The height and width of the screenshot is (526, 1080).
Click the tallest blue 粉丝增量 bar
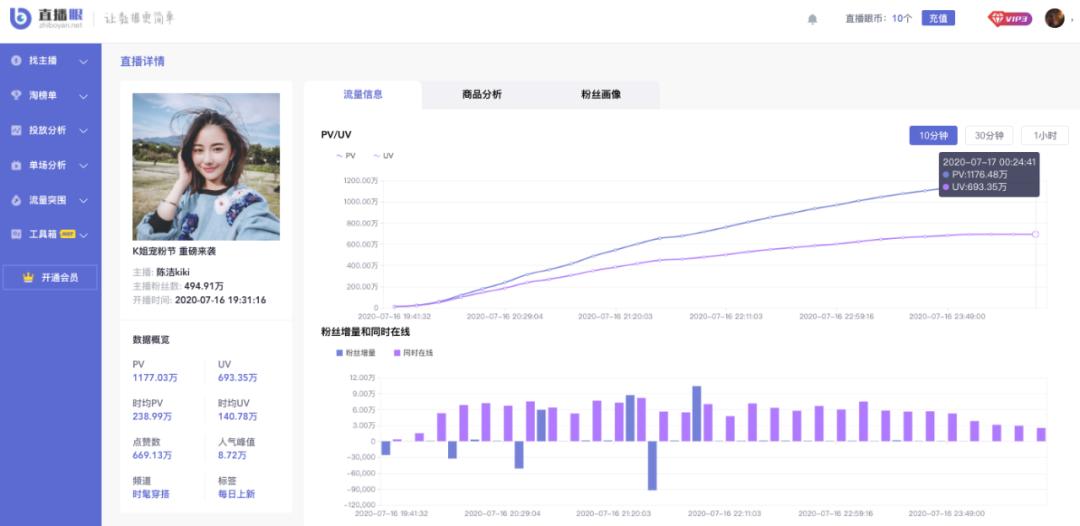coord(696,413)
